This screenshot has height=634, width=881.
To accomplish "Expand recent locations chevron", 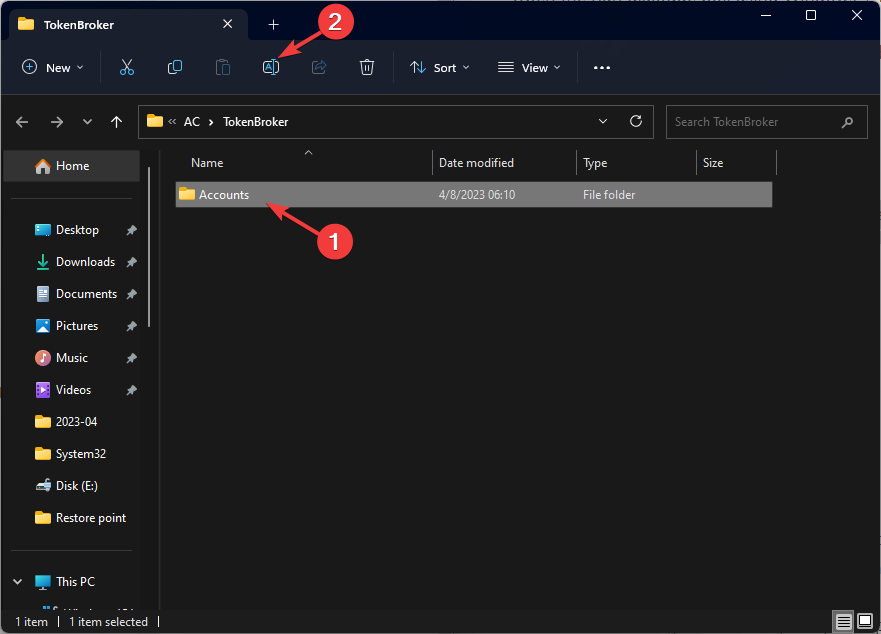I will pos(87,122).
